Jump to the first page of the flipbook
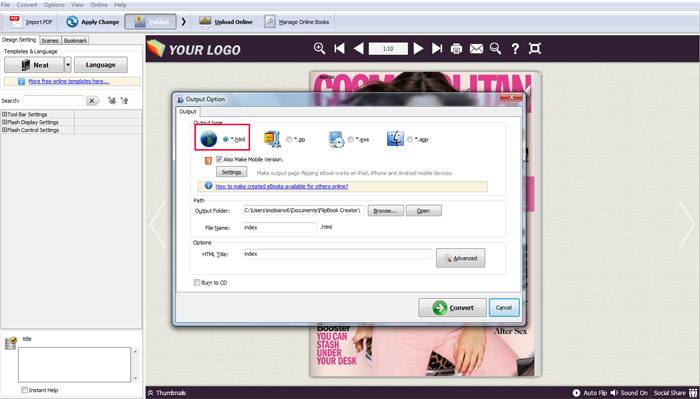This screenshot has width=700, height=399. [339, 48]
